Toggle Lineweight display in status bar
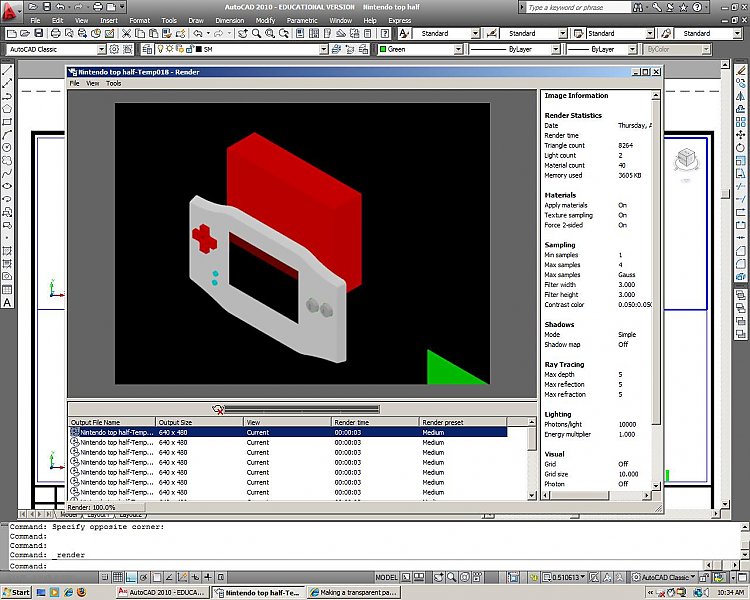The height and width of the screenshot is (600, 750). coord(208,577)
